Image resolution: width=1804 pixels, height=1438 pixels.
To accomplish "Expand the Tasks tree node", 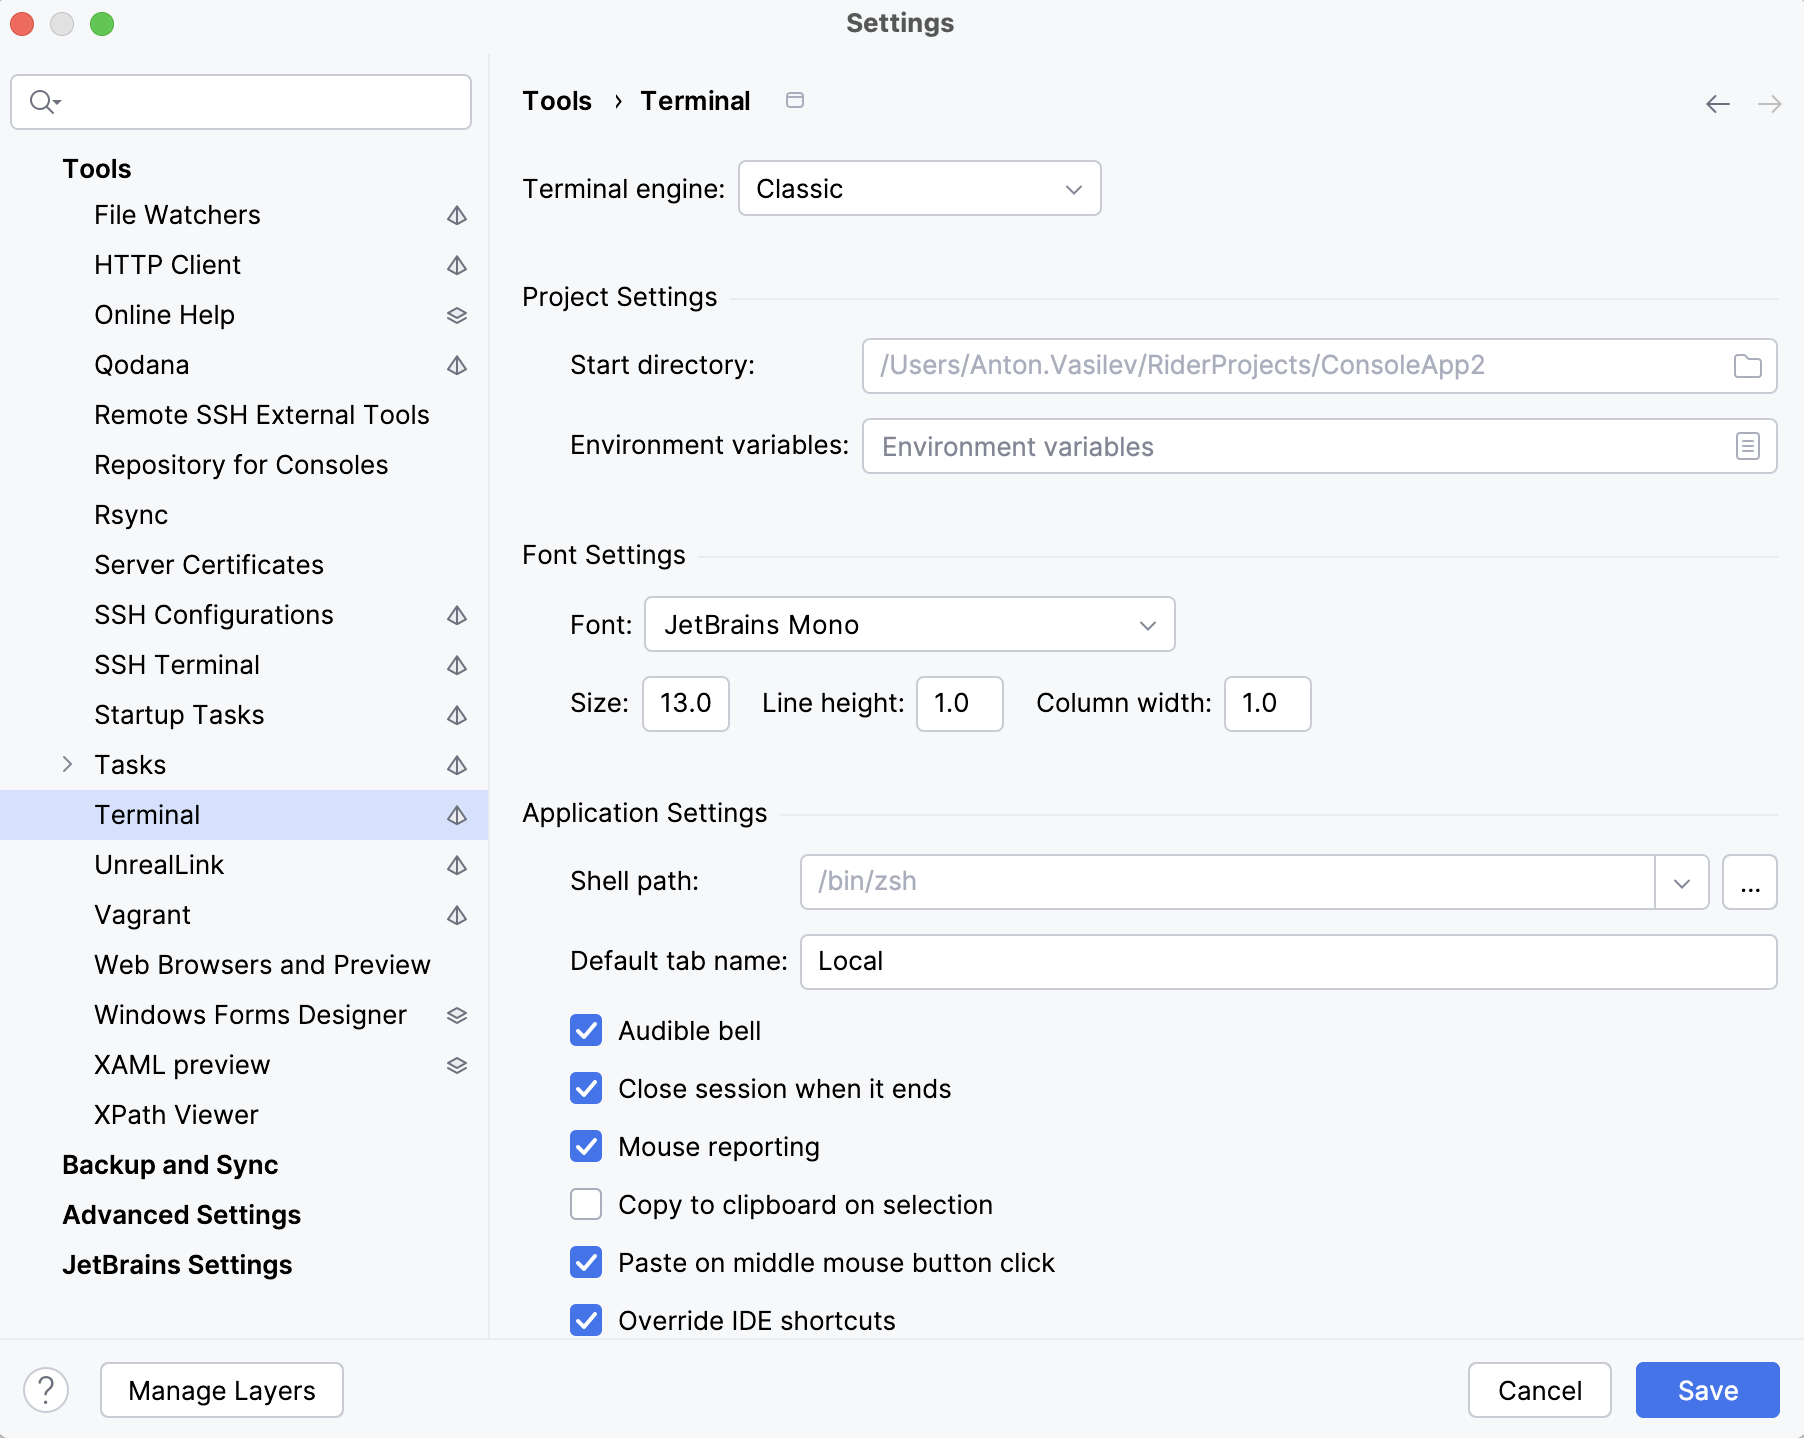I will click(67, 764).
